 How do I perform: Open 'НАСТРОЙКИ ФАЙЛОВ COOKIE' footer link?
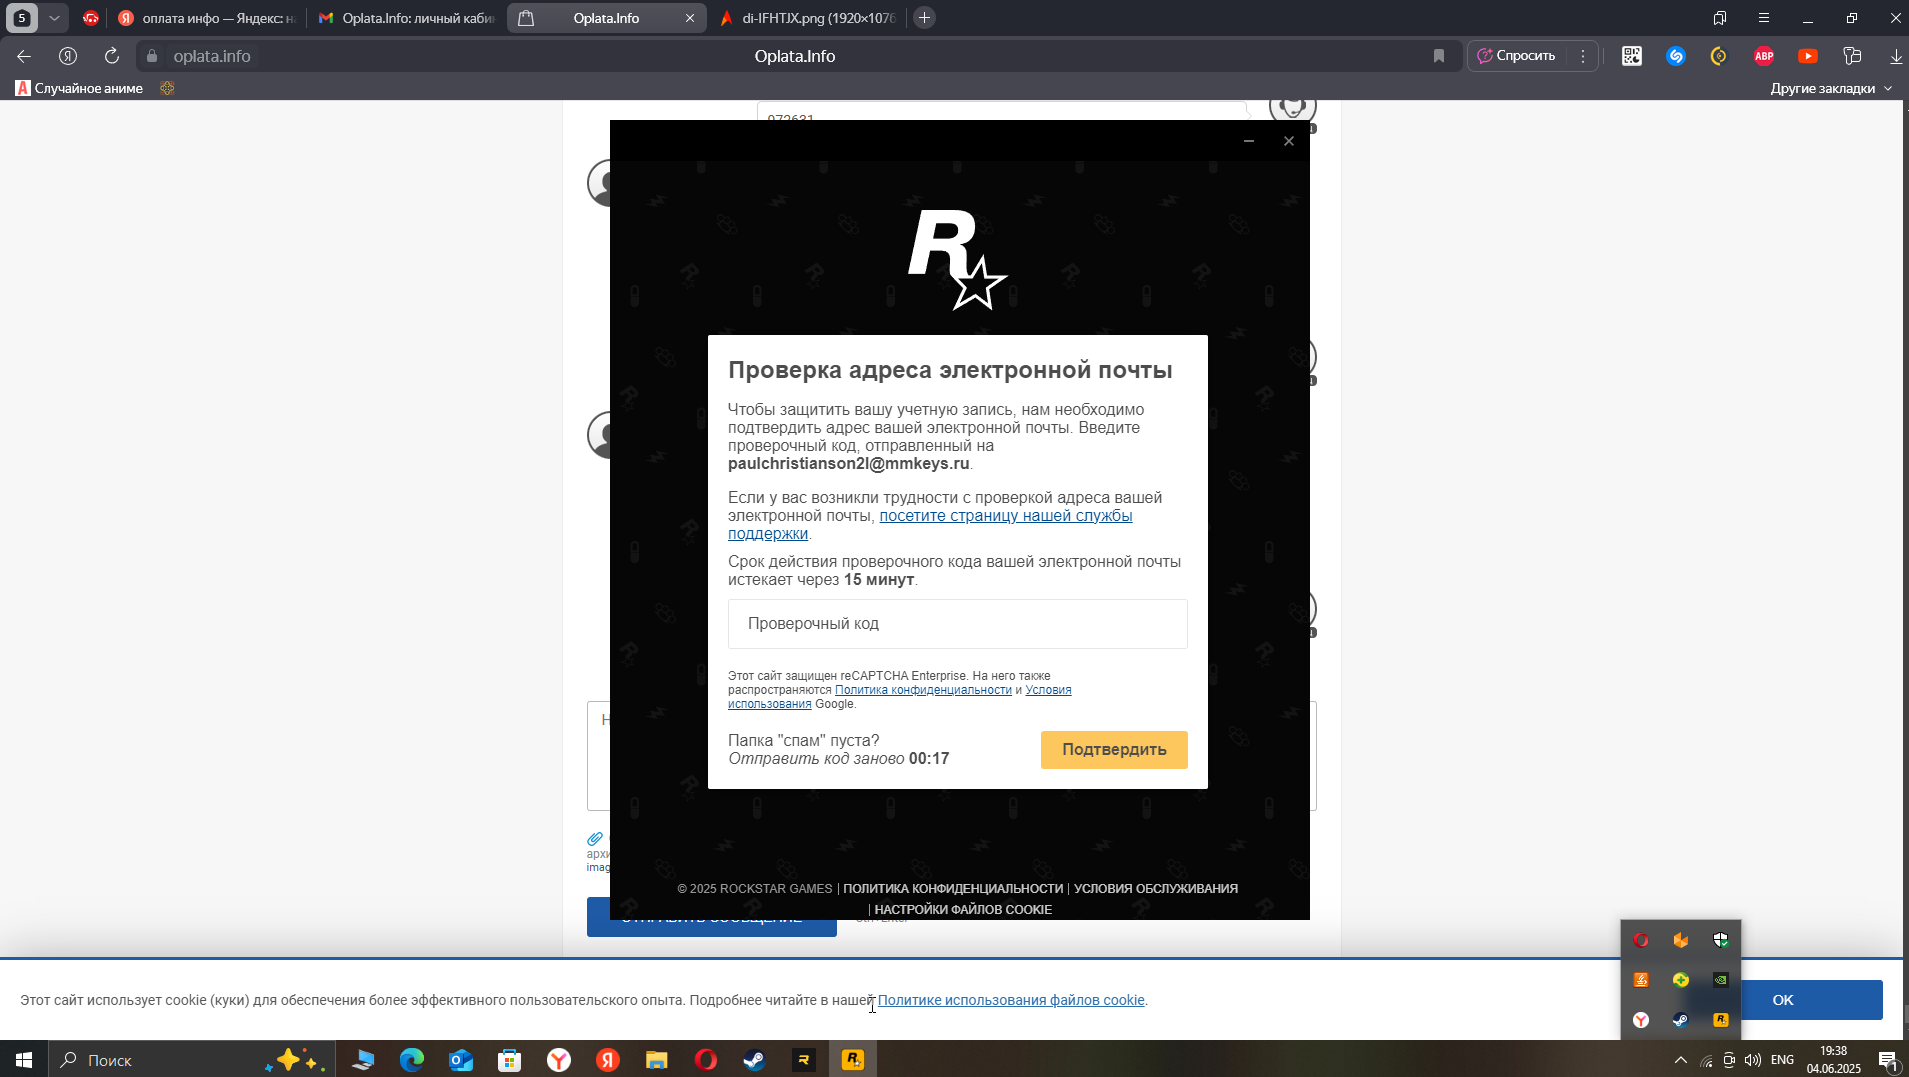(x=963, y=910)
